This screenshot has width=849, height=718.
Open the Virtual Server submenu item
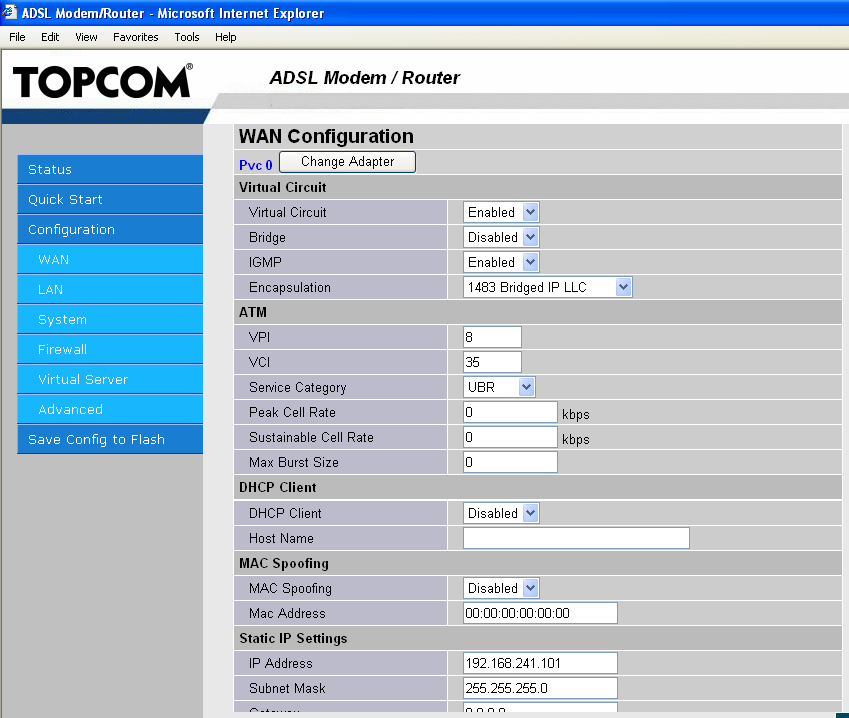pos(110,380)
